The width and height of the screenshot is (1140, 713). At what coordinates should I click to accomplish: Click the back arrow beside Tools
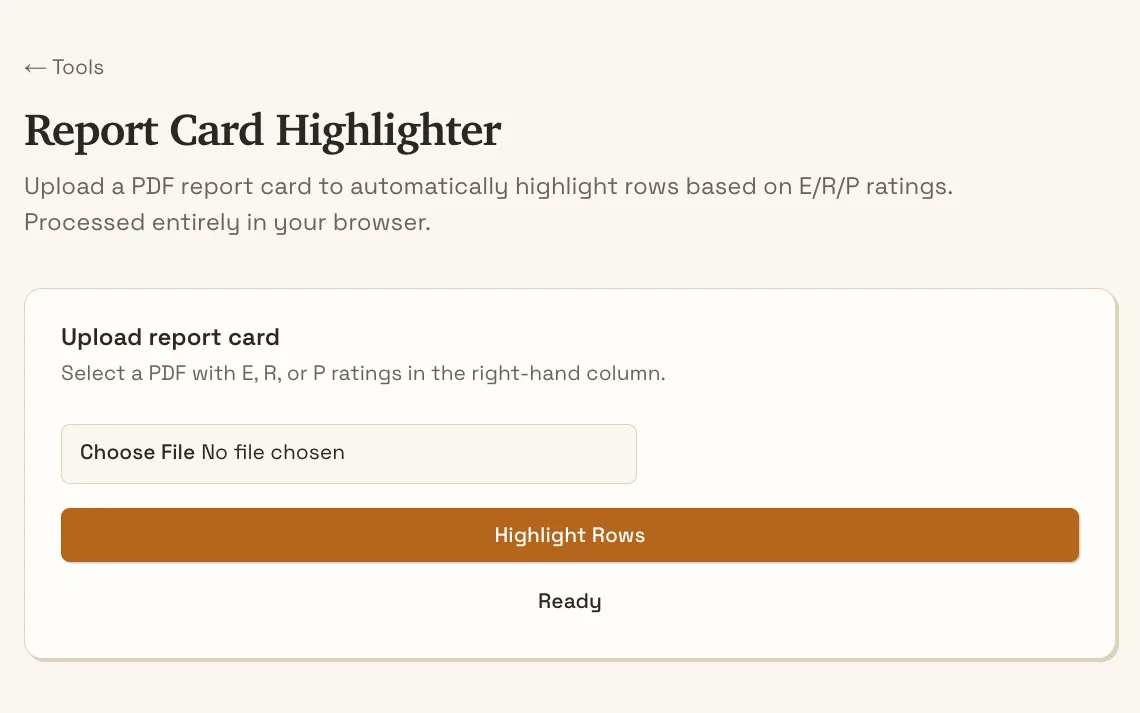pyautogui.click(x=35, y=68)
